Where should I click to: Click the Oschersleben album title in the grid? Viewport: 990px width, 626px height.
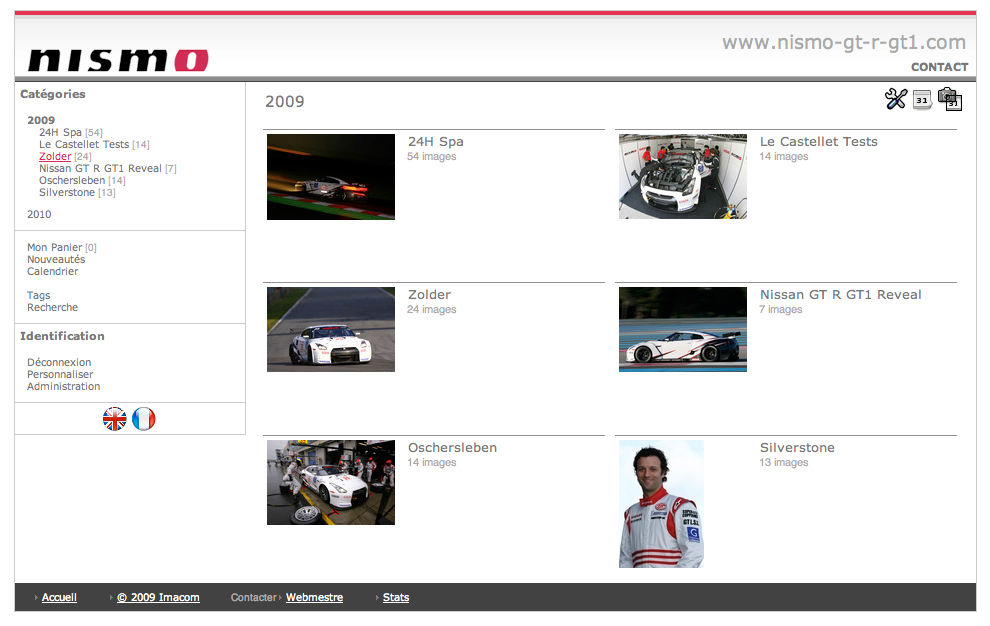point(452,447)
